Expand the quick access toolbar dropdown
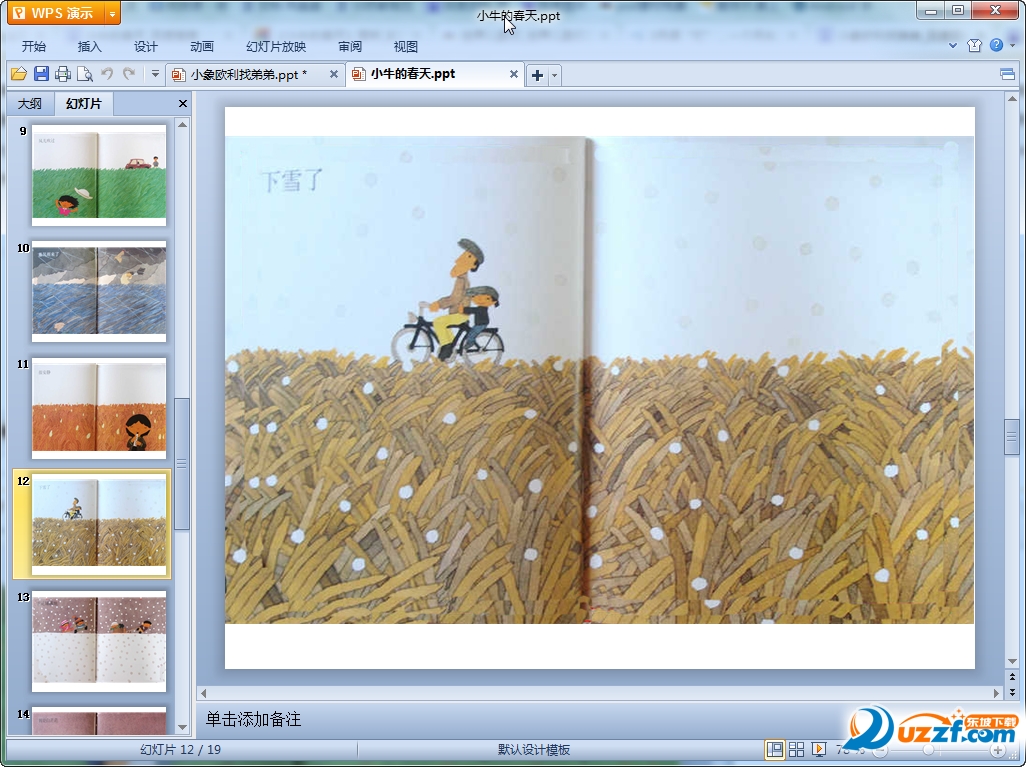This screenshot has height=767, width=1026. point(155,74)
